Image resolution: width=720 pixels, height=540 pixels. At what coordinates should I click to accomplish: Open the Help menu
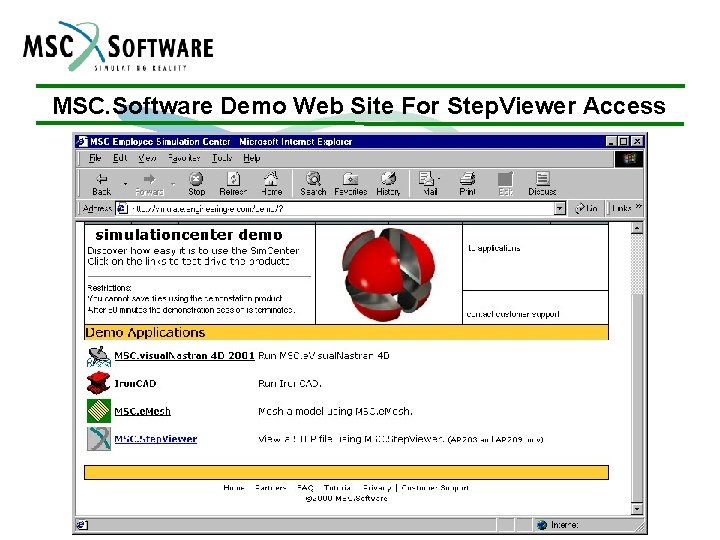pyautogui.click(x=252, y=158)
